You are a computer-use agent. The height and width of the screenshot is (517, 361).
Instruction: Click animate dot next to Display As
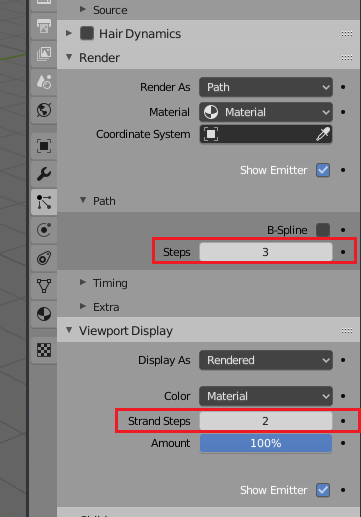click(x=343, y=360)
